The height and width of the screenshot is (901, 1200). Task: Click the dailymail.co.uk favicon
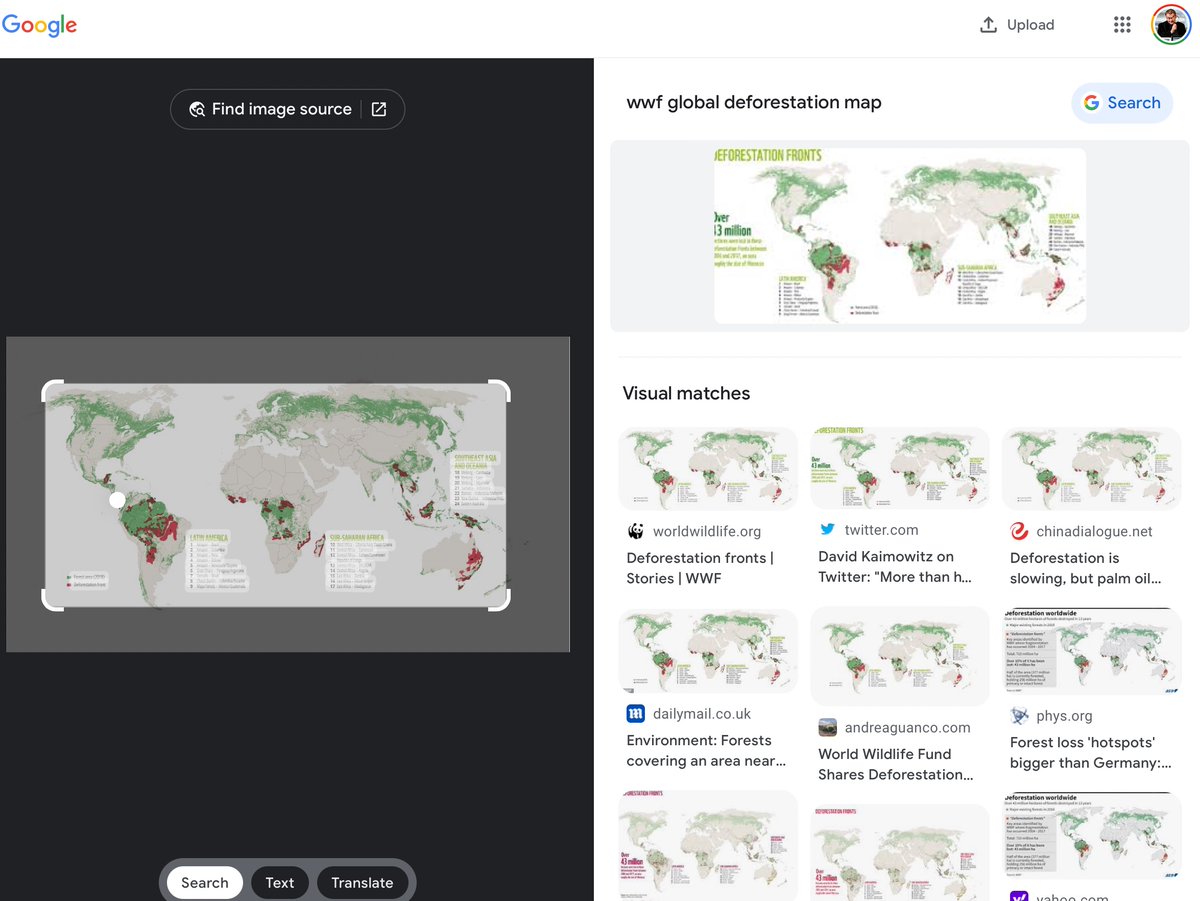(635, 714)
